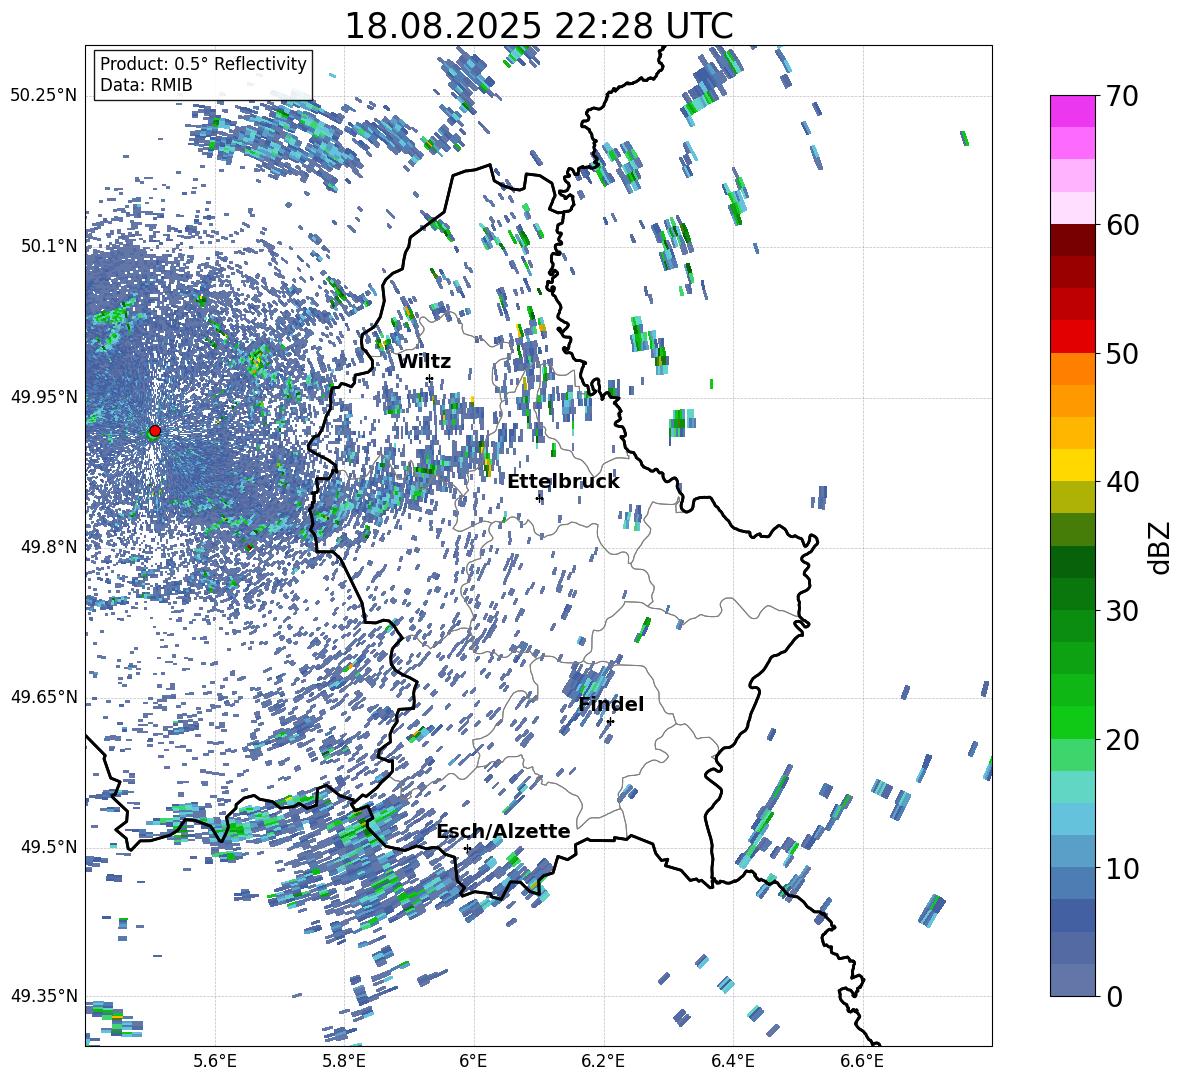
Task: Click the Findel station label
Action: point(611,704)
